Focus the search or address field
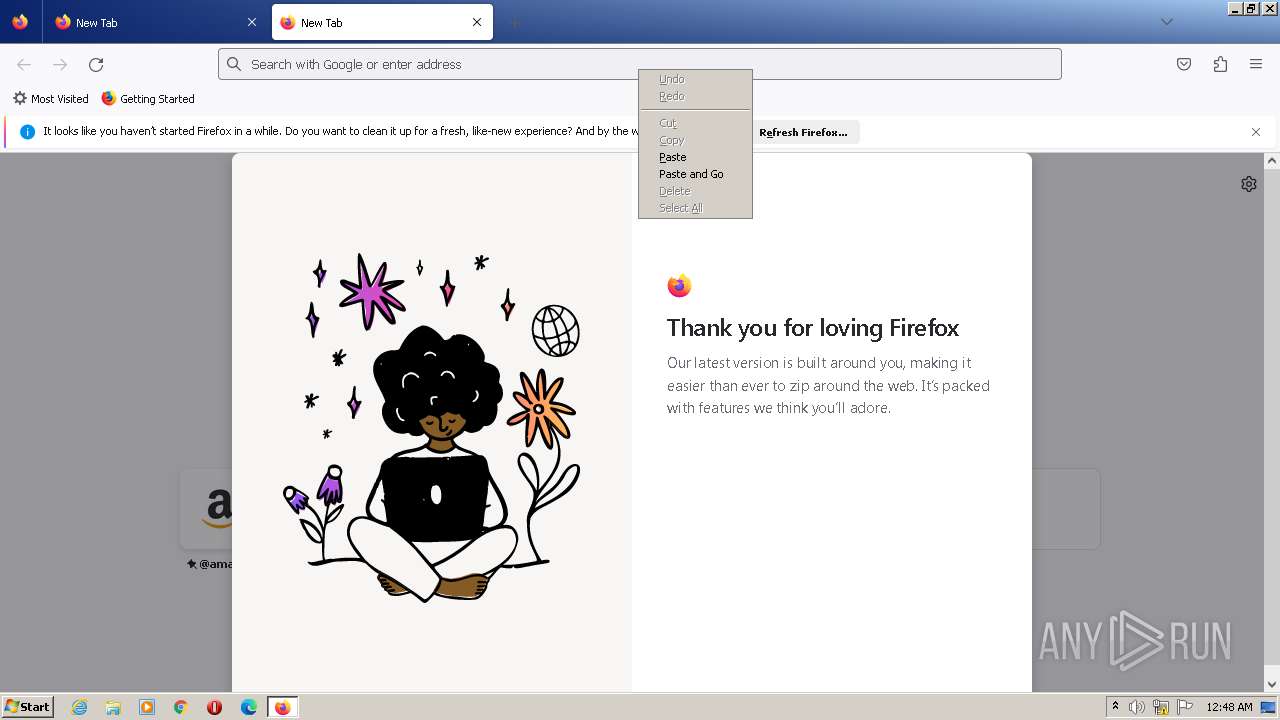Viewport: 1280px width, 720px height. coord(640,64)
